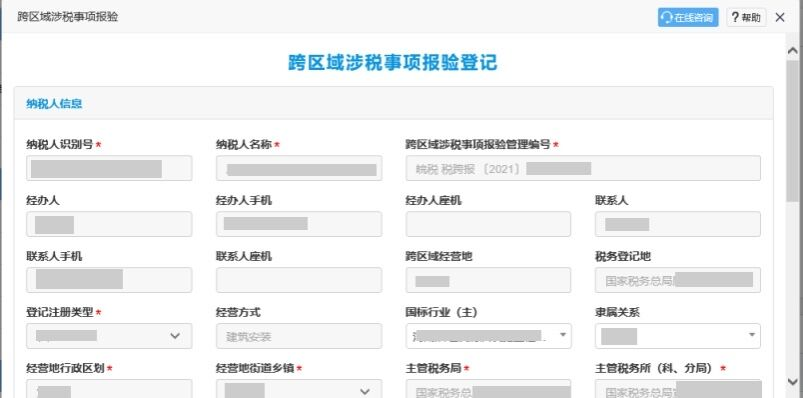Click the 跨区域涉税事项报验登记 page title
803x398 pixels.
pos(393,62)
